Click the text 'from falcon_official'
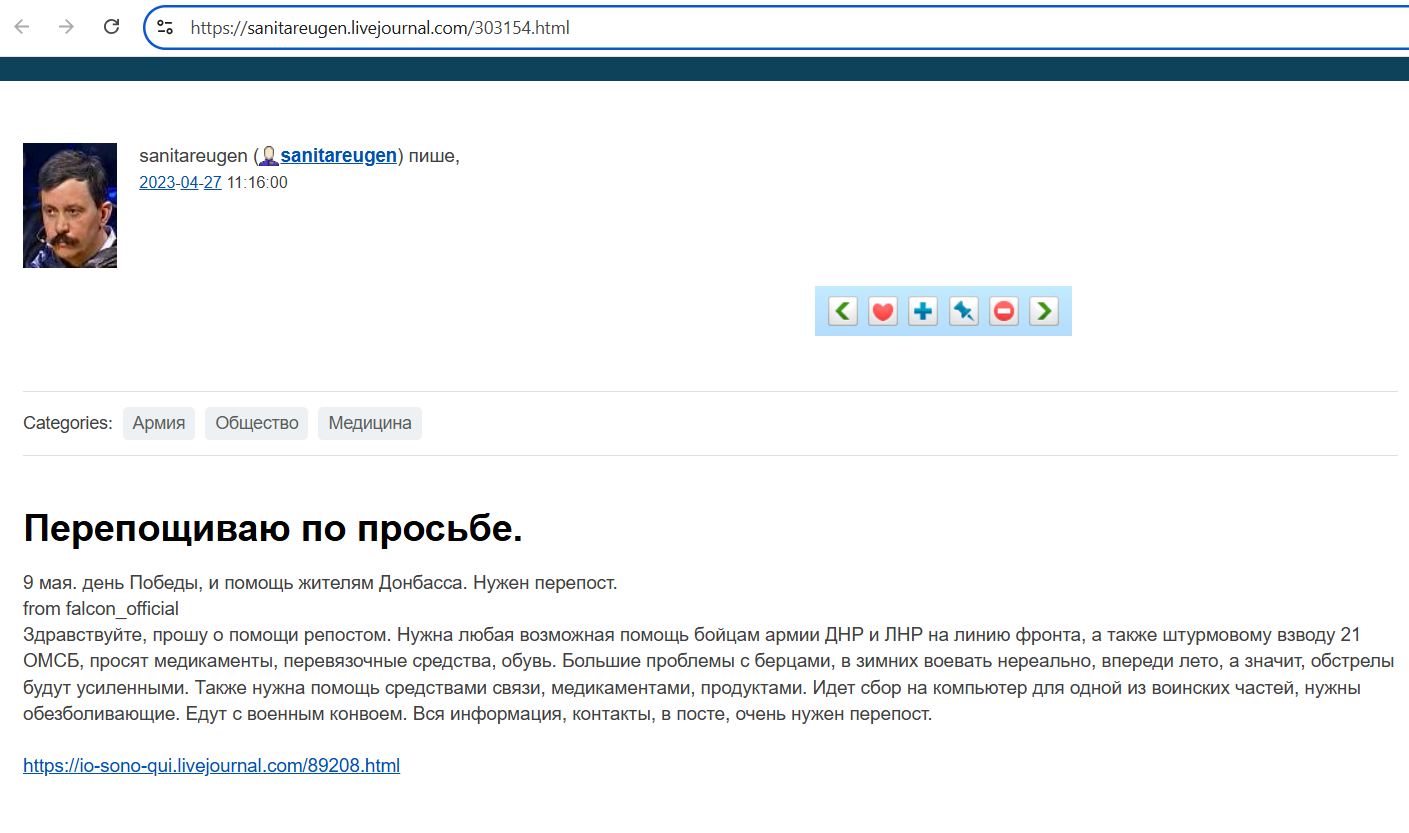This screenshot has height=833, width=1409. click(x=101, y=608)
